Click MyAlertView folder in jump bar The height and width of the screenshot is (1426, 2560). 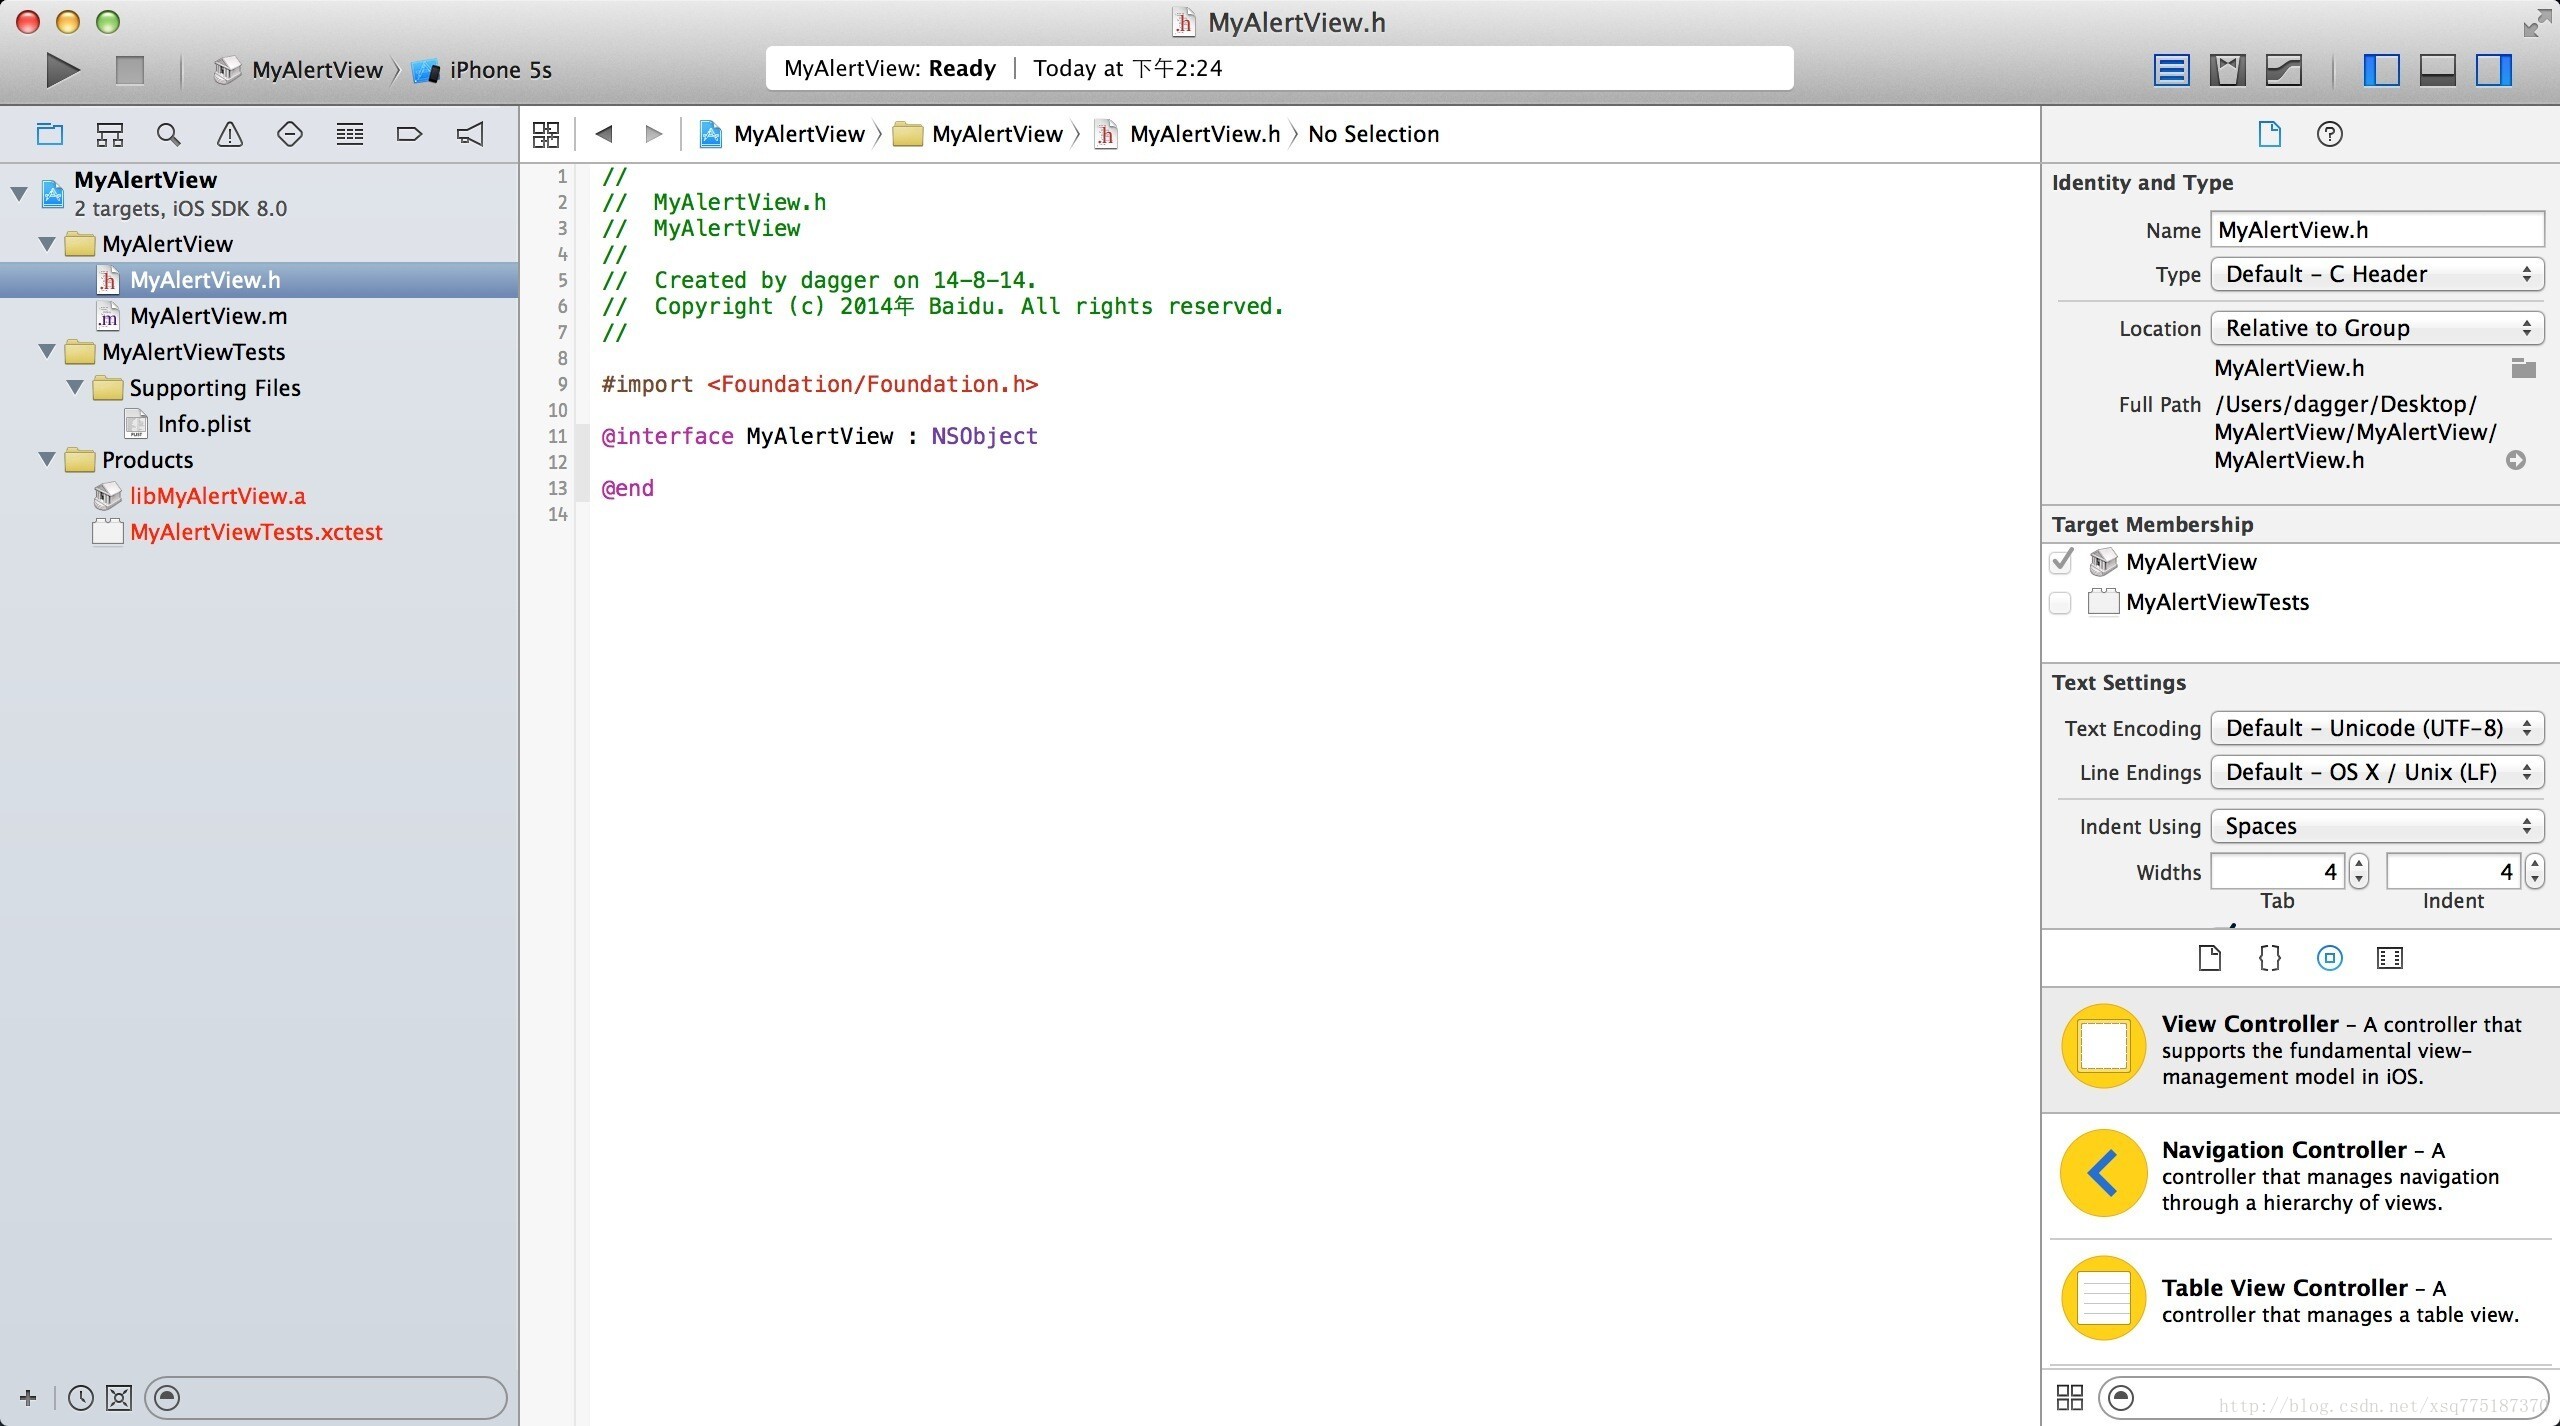point(978,134)
